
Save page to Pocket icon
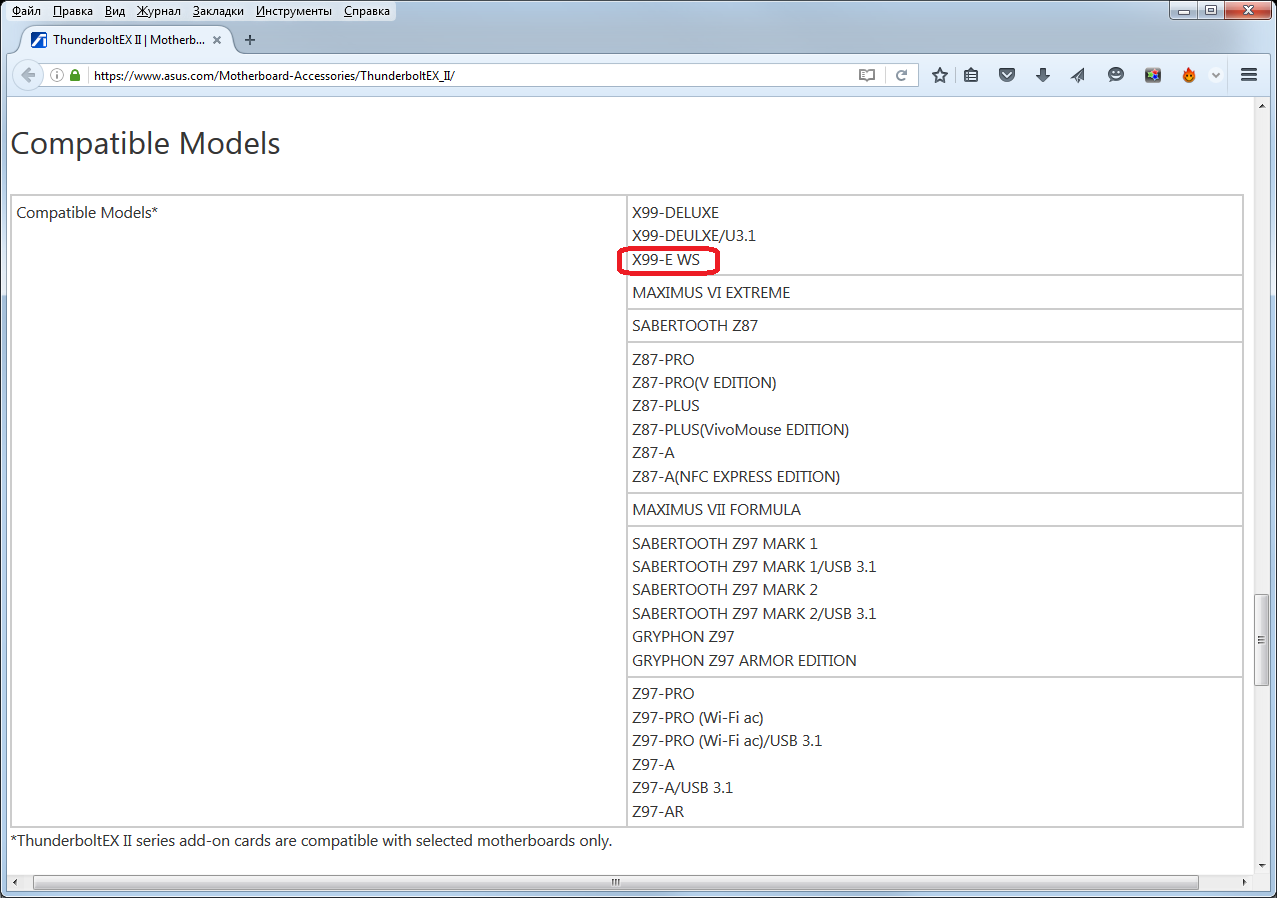(1008, 75)
